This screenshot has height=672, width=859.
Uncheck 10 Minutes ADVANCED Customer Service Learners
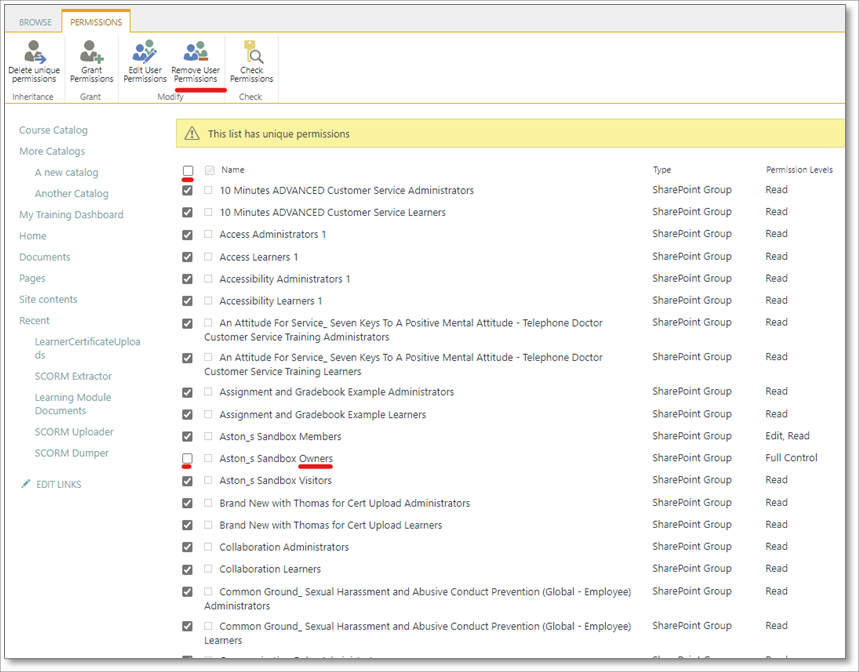pos(187,212)
